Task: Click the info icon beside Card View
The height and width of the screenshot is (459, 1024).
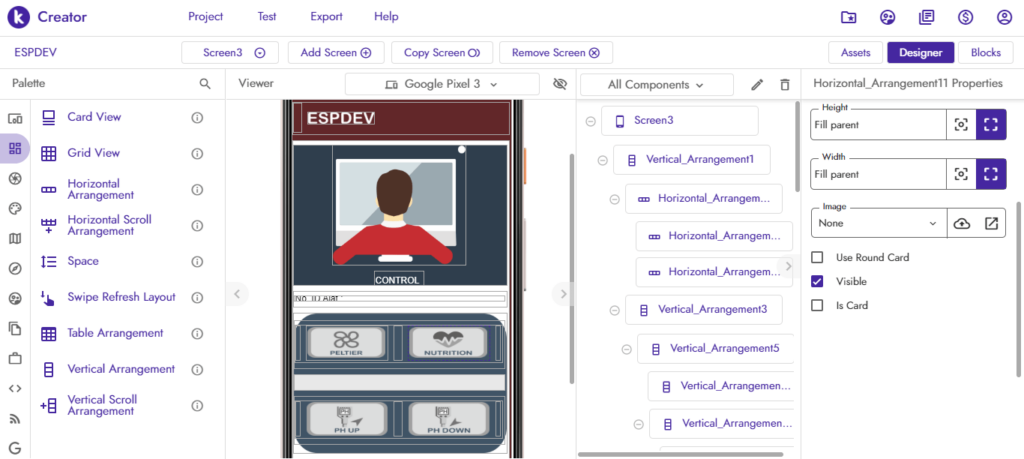Action: coord(197,118)
